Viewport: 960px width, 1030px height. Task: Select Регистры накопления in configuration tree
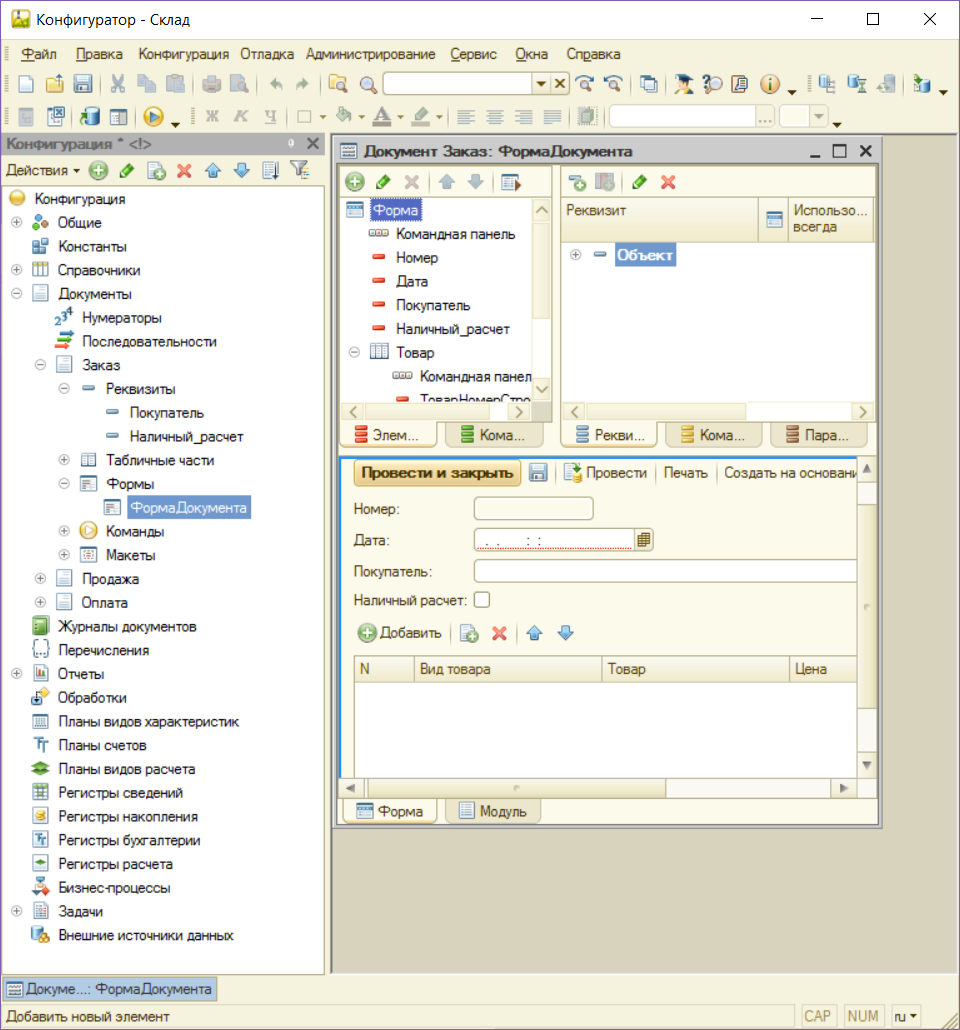pyautogui.click(x=127, y=817)
